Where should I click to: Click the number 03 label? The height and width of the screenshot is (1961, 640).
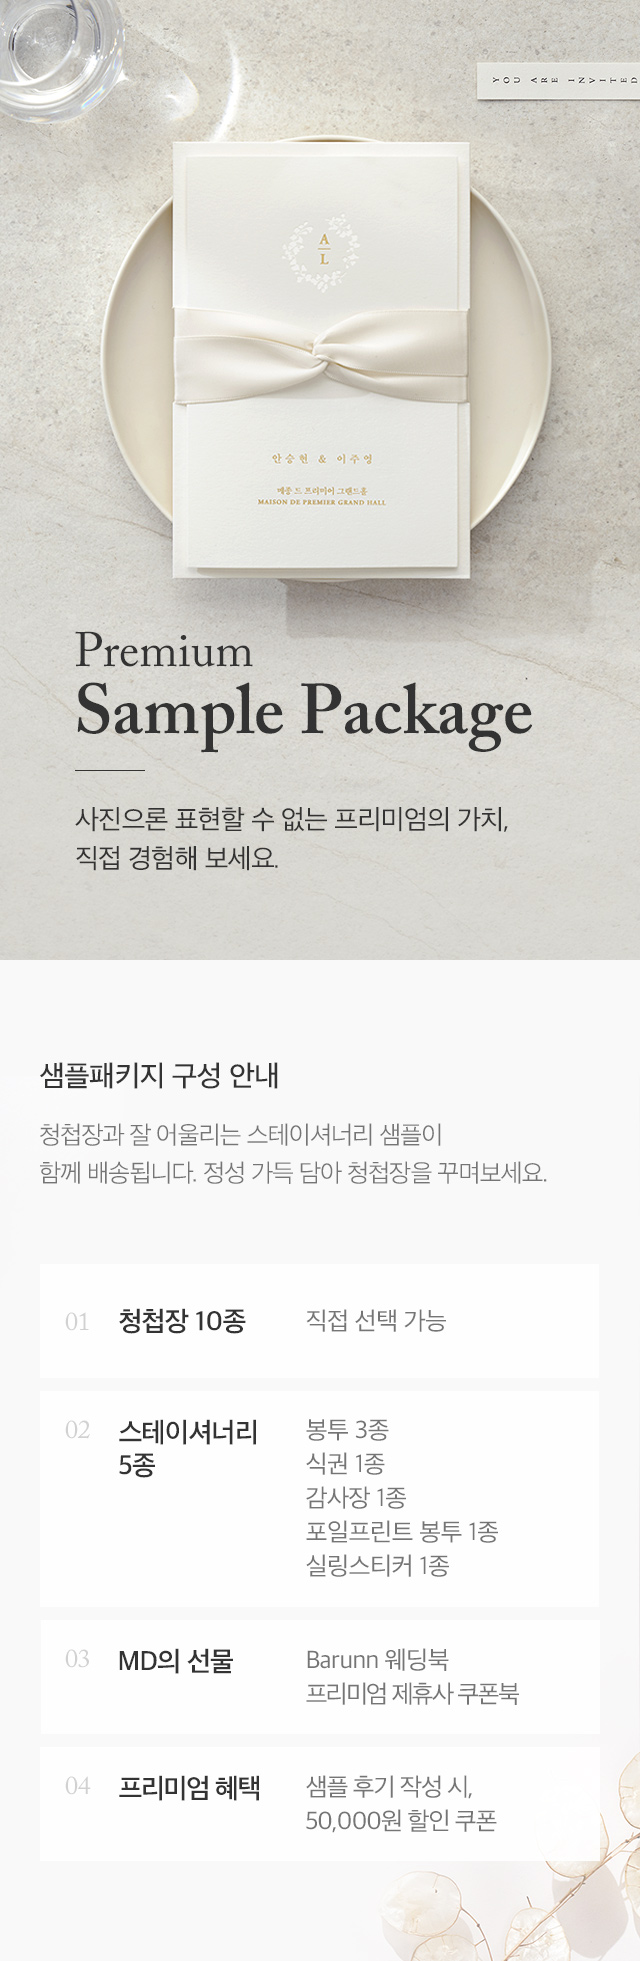(x=77, y=1660)
